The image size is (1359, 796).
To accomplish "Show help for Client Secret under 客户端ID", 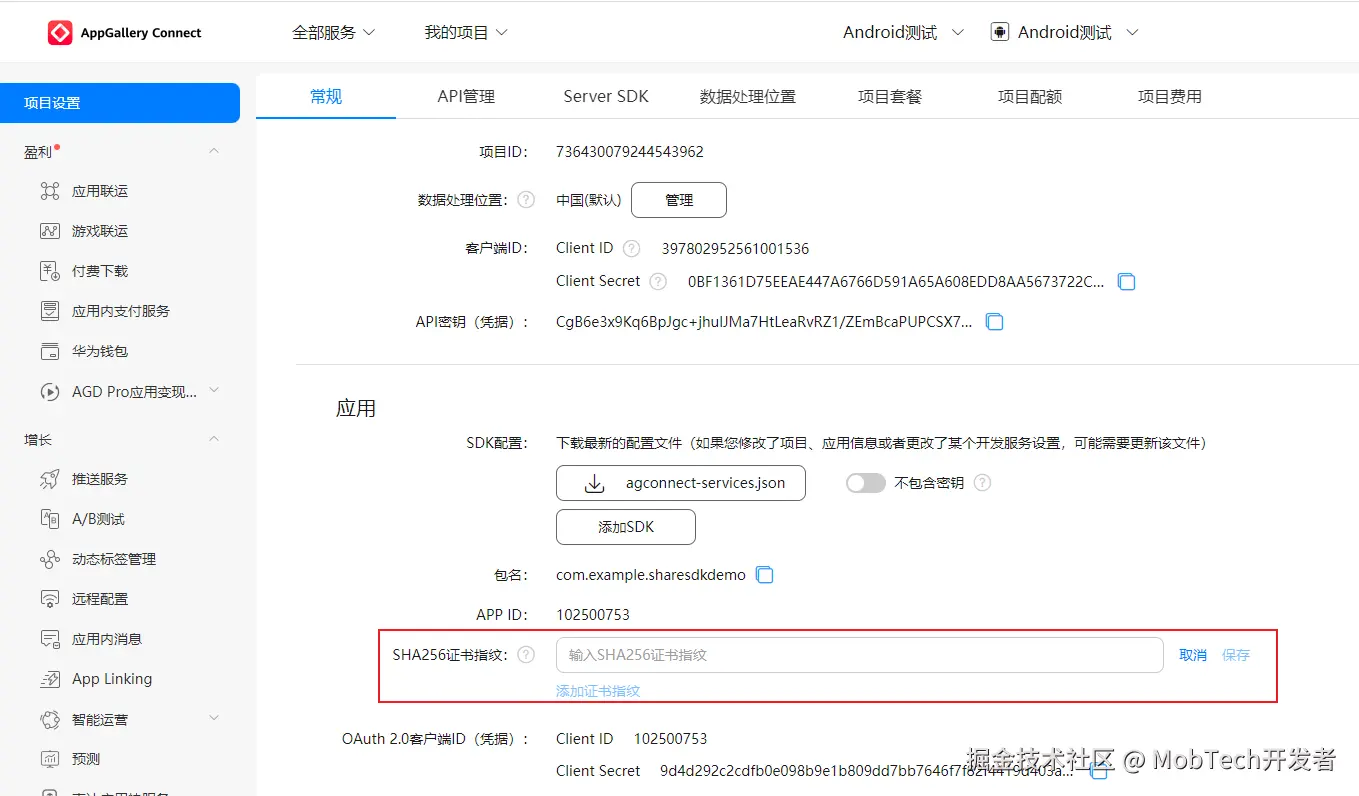I will 658,282.
